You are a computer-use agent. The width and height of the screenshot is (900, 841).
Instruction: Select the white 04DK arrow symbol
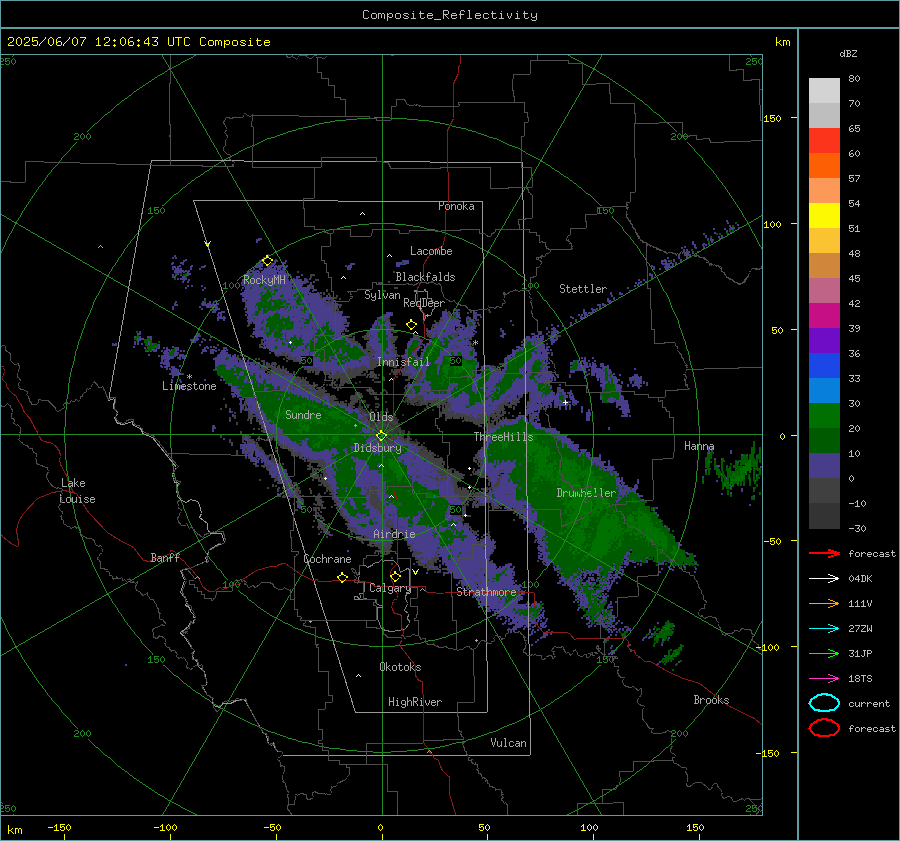point(824,579)
